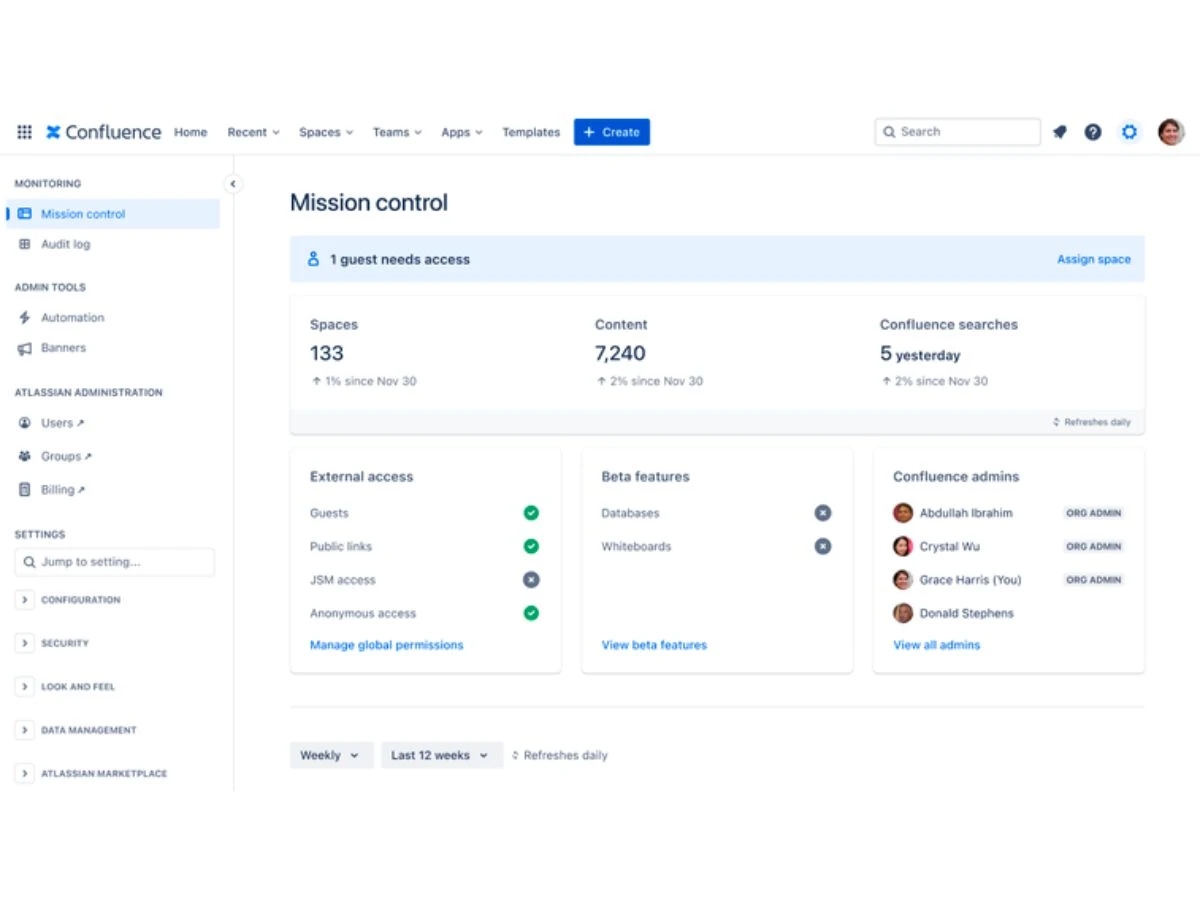Expand the Look and Feel section

[x=25, y=687]
